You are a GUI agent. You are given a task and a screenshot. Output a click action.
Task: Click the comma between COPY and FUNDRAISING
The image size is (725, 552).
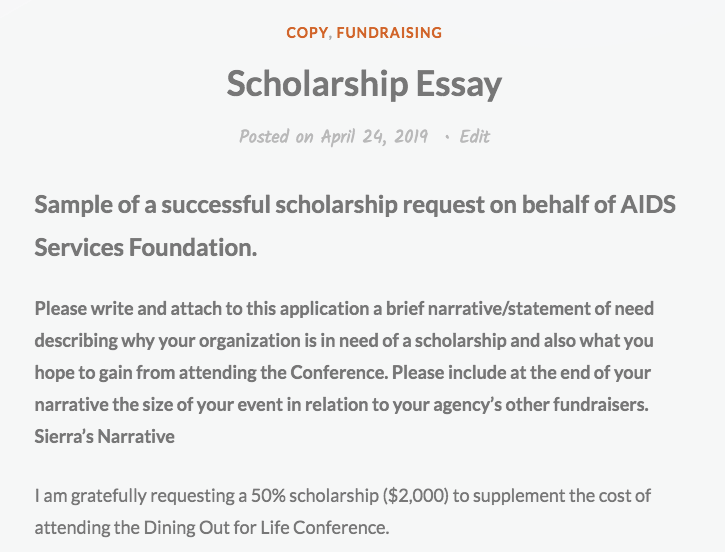click(x=331, y=35)
